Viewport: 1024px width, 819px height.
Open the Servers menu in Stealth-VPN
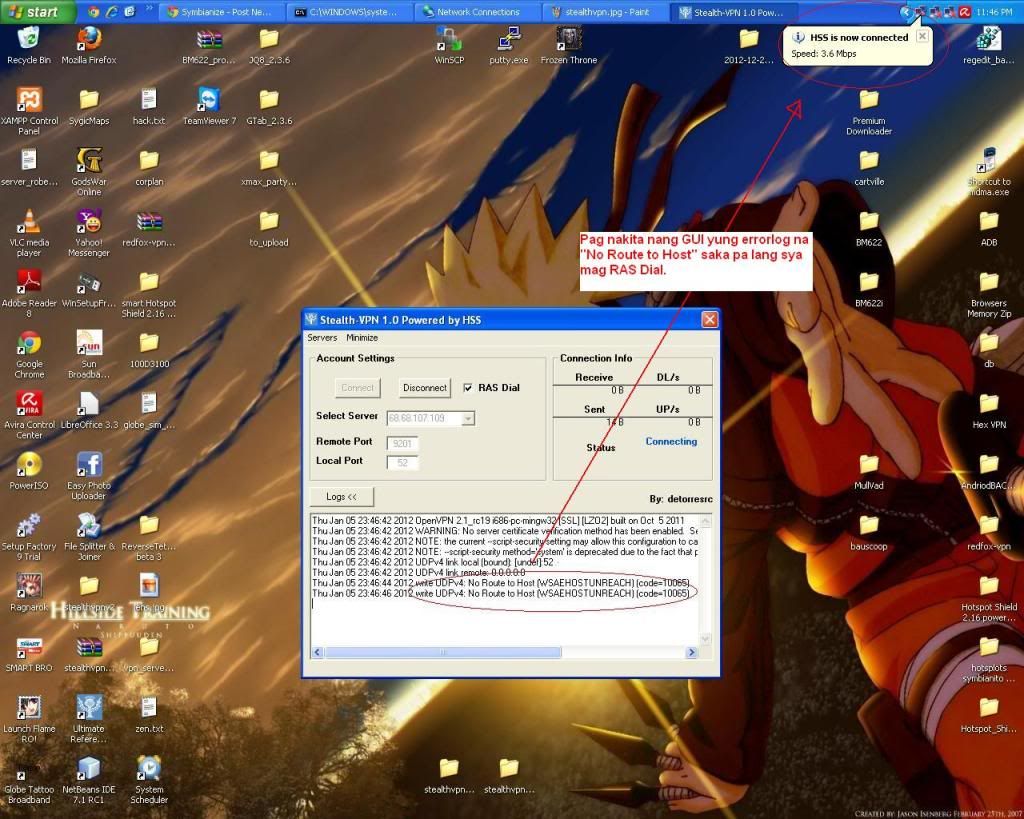pyautogui.click(x=322, y=338)
